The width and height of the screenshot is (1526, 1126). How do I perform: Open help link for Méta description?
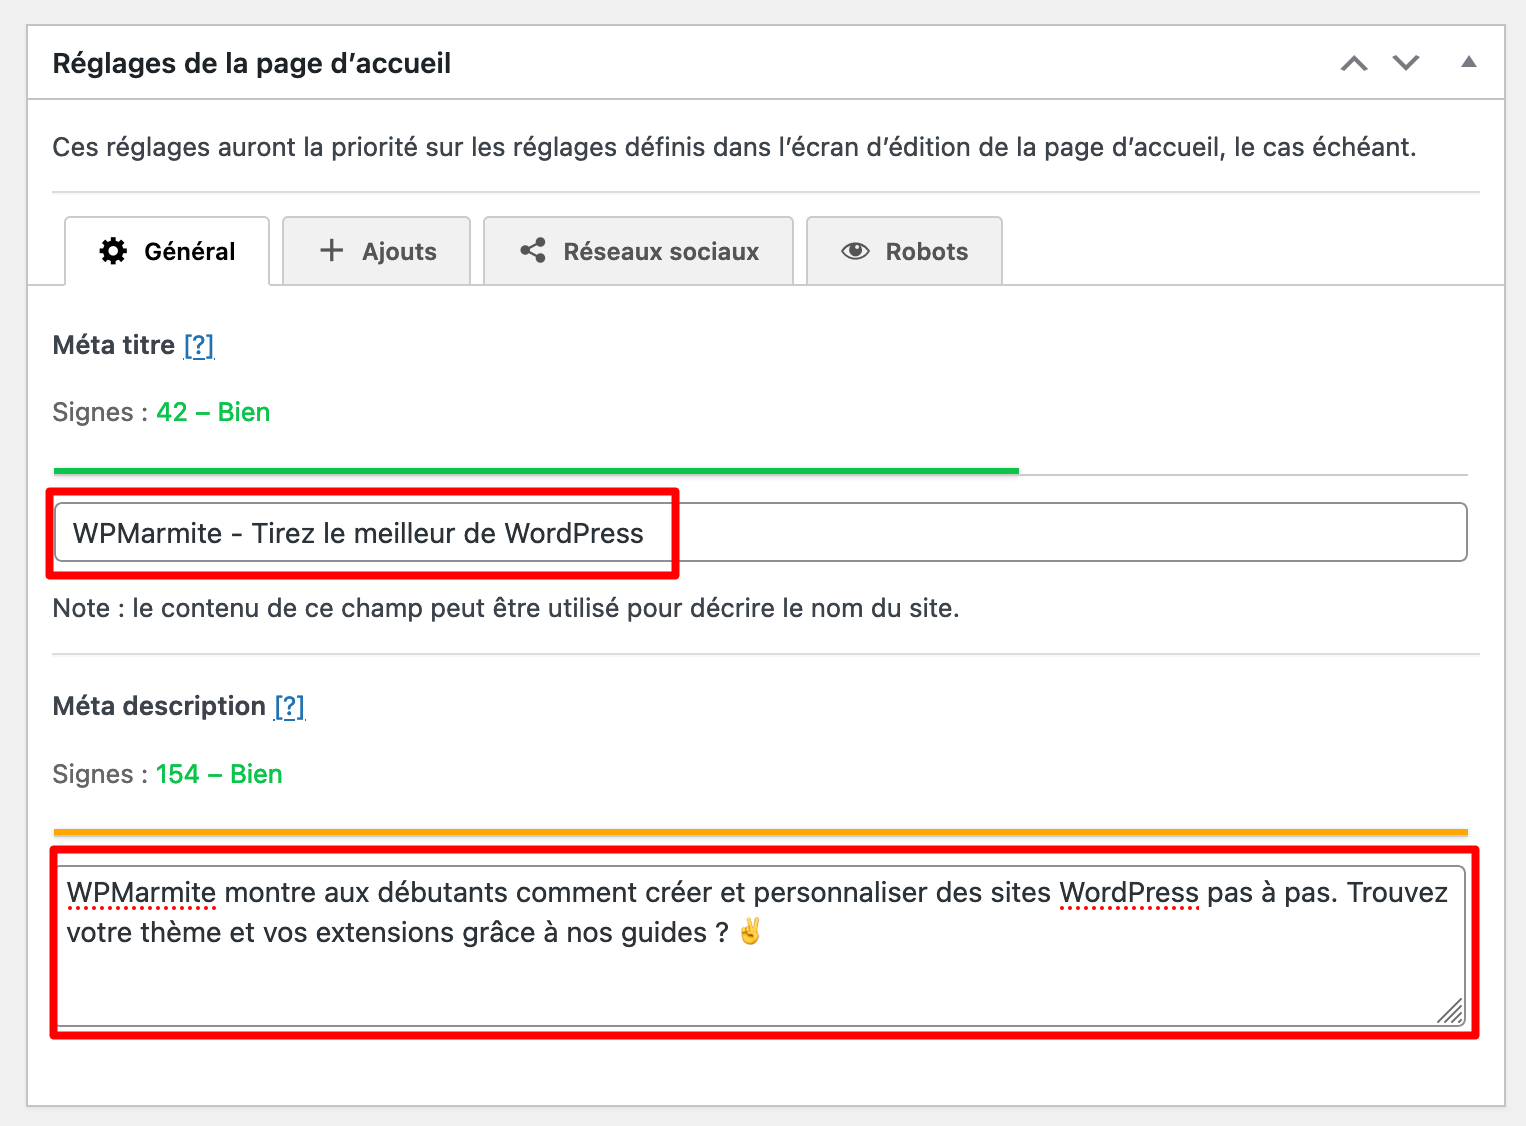(x=290, y=706)
